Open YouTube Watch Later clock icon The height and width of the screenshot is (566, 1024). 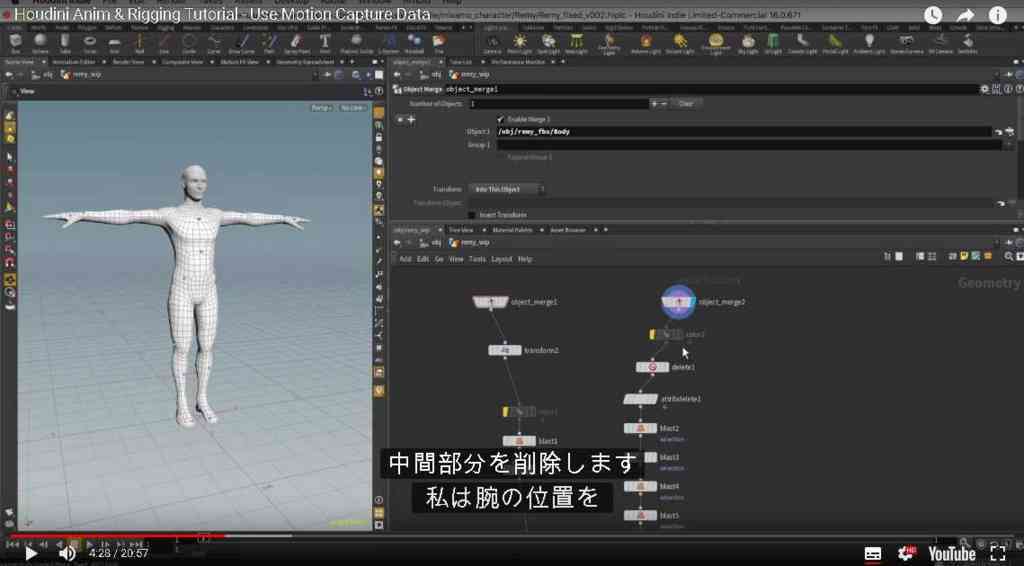(x=933, y=15)
